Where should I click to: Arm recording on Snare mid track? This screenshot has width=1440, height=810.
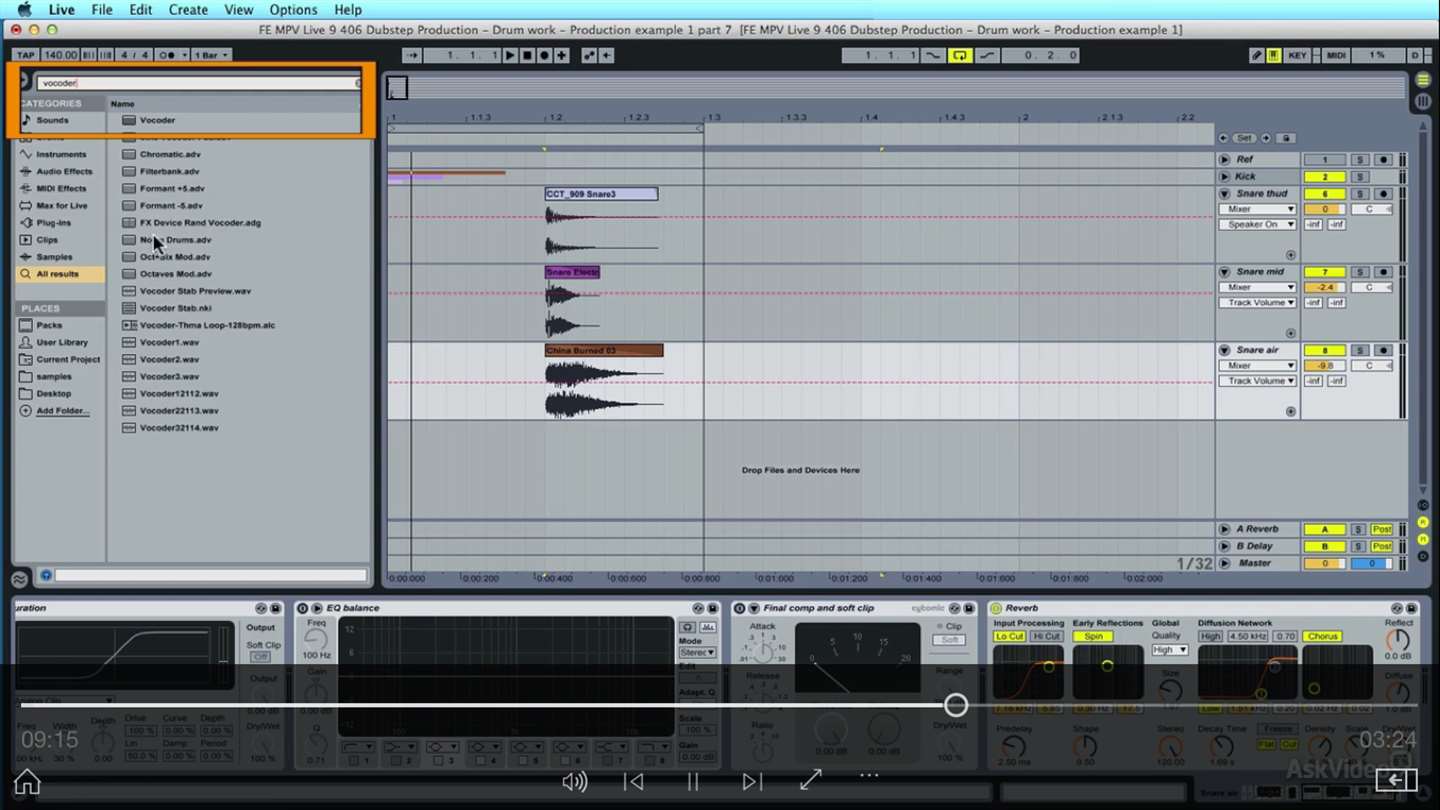pyautogui.click(x=1383, y=272)
